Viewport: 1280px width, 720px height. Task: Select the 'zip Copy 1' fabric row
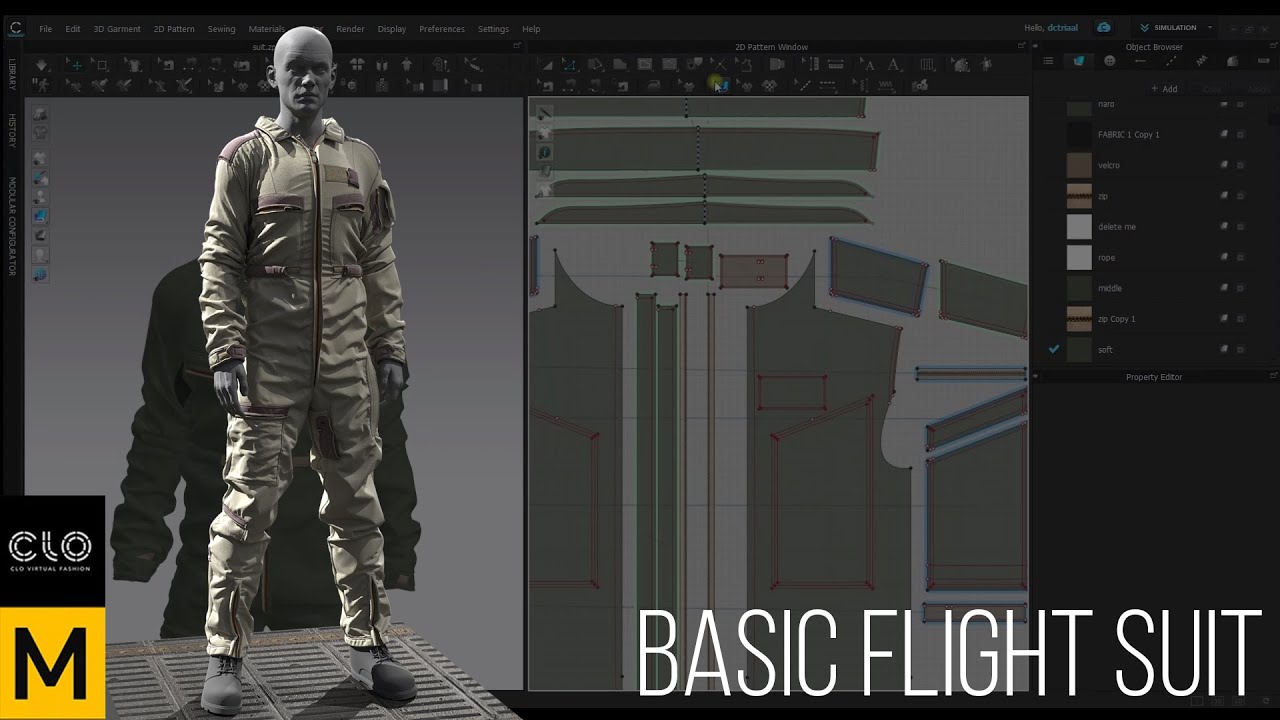[1155, 319]
